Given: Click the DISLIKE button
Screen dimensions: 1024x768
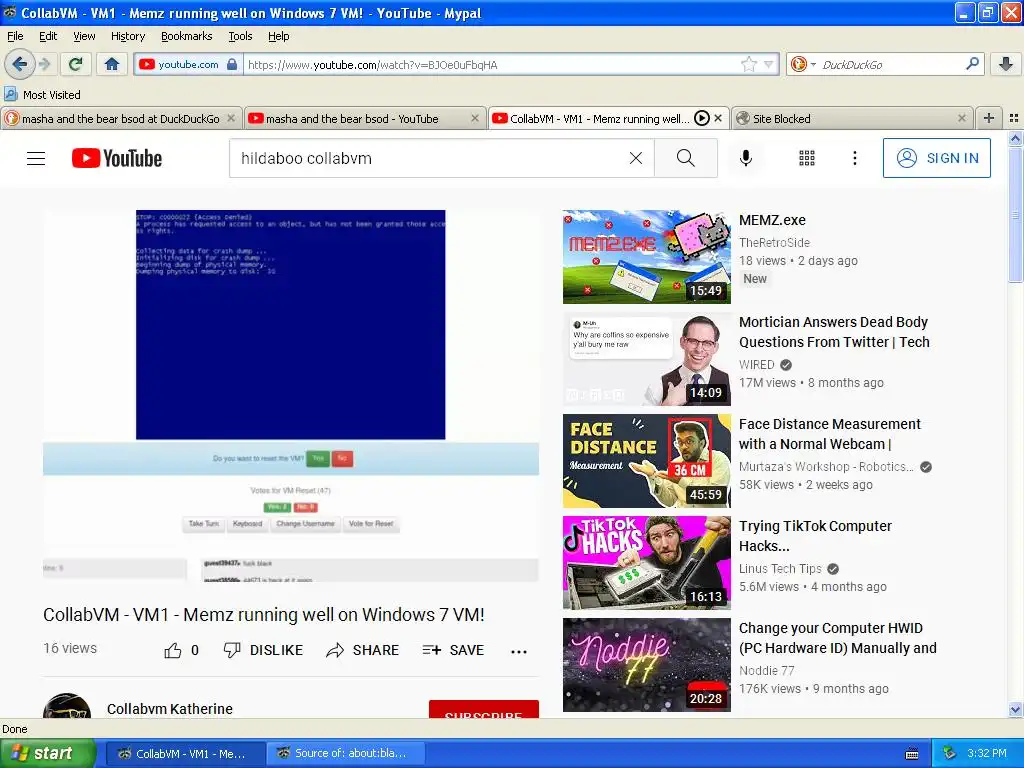Looking at the screenshot, I should coord(263,650).
